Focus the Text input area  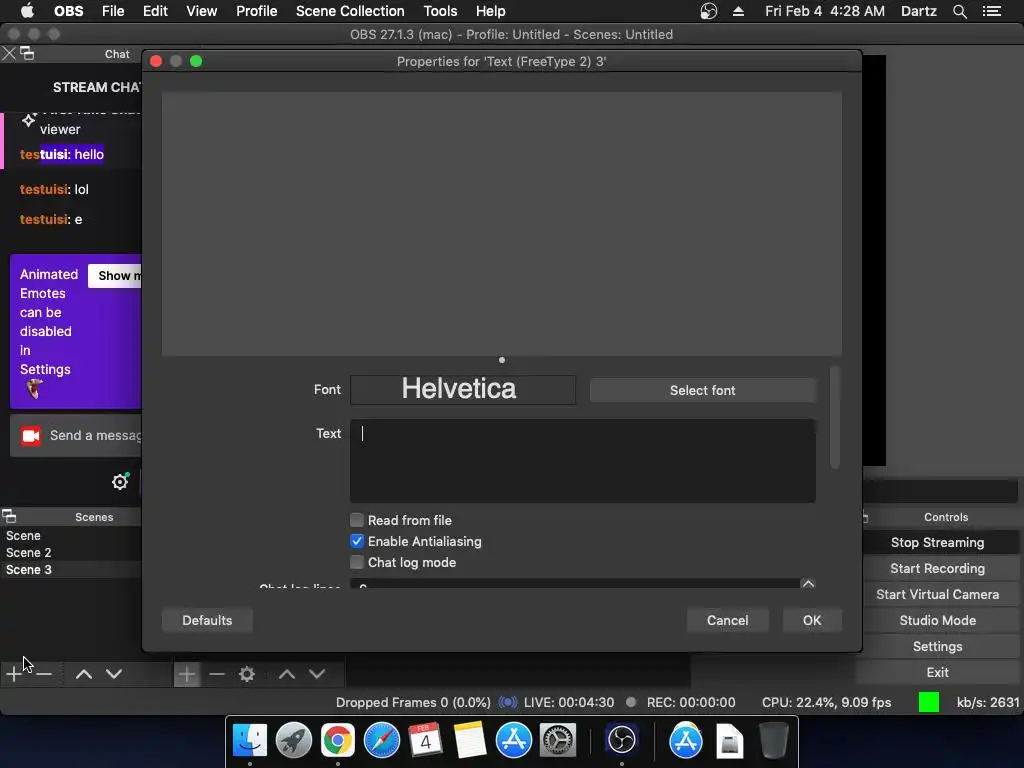pyautogui.click(x=583, y=460)
